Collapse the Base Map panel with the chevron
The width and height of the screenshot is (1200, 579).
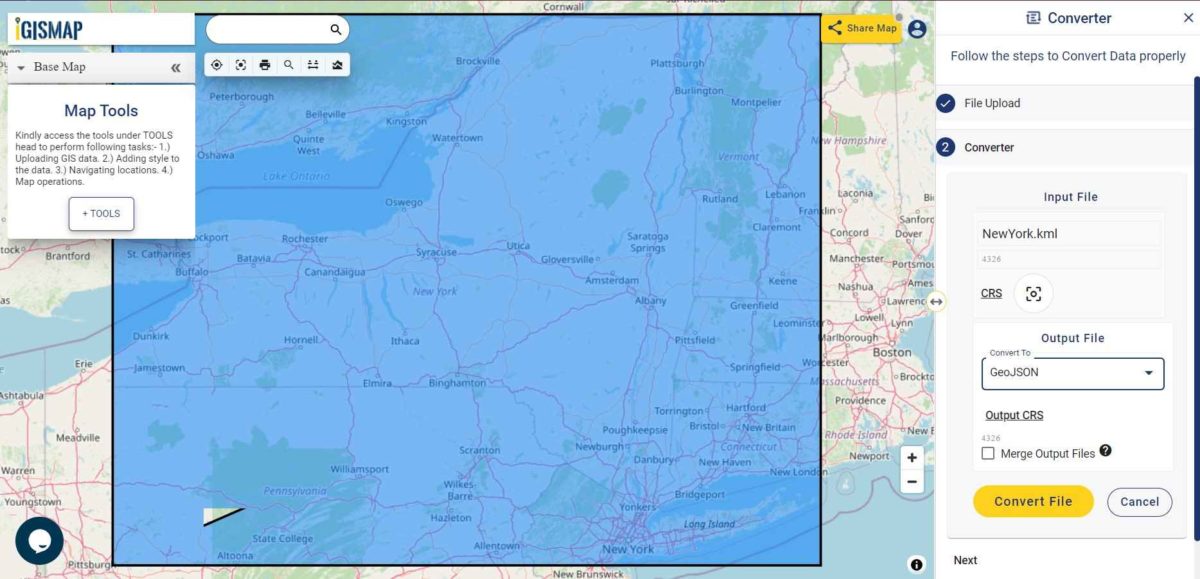click(x=176, y=67)
